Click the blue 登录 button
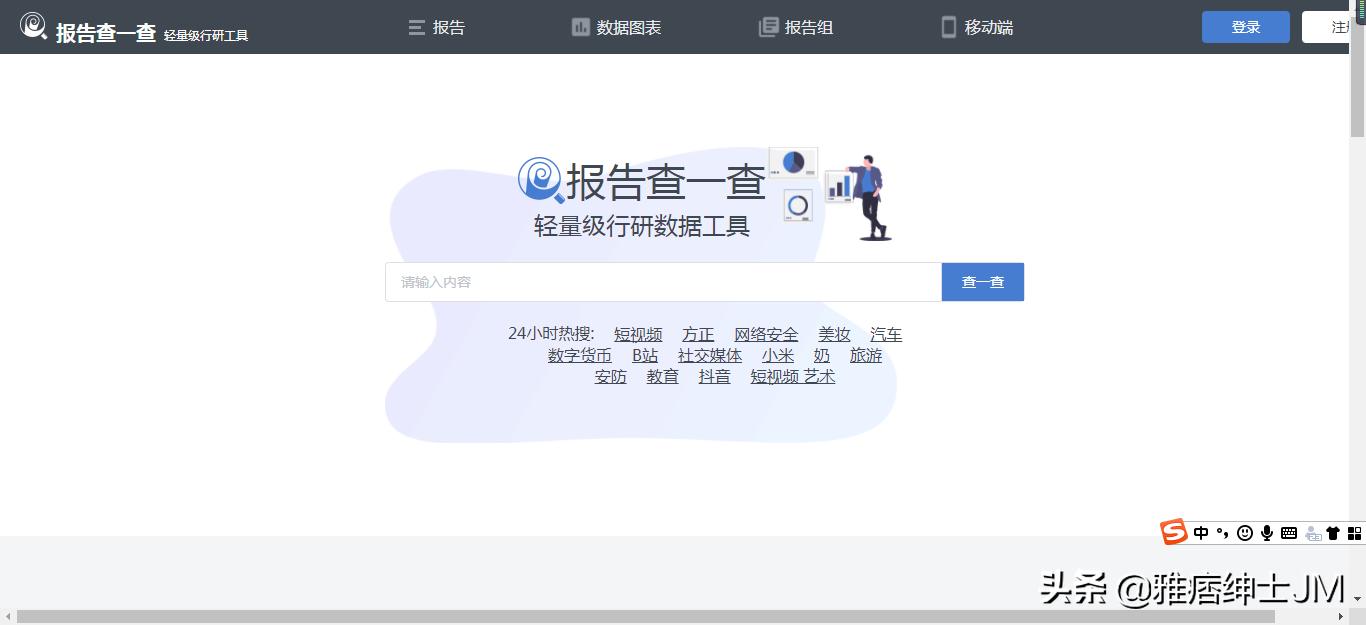 coord(1245,26)
